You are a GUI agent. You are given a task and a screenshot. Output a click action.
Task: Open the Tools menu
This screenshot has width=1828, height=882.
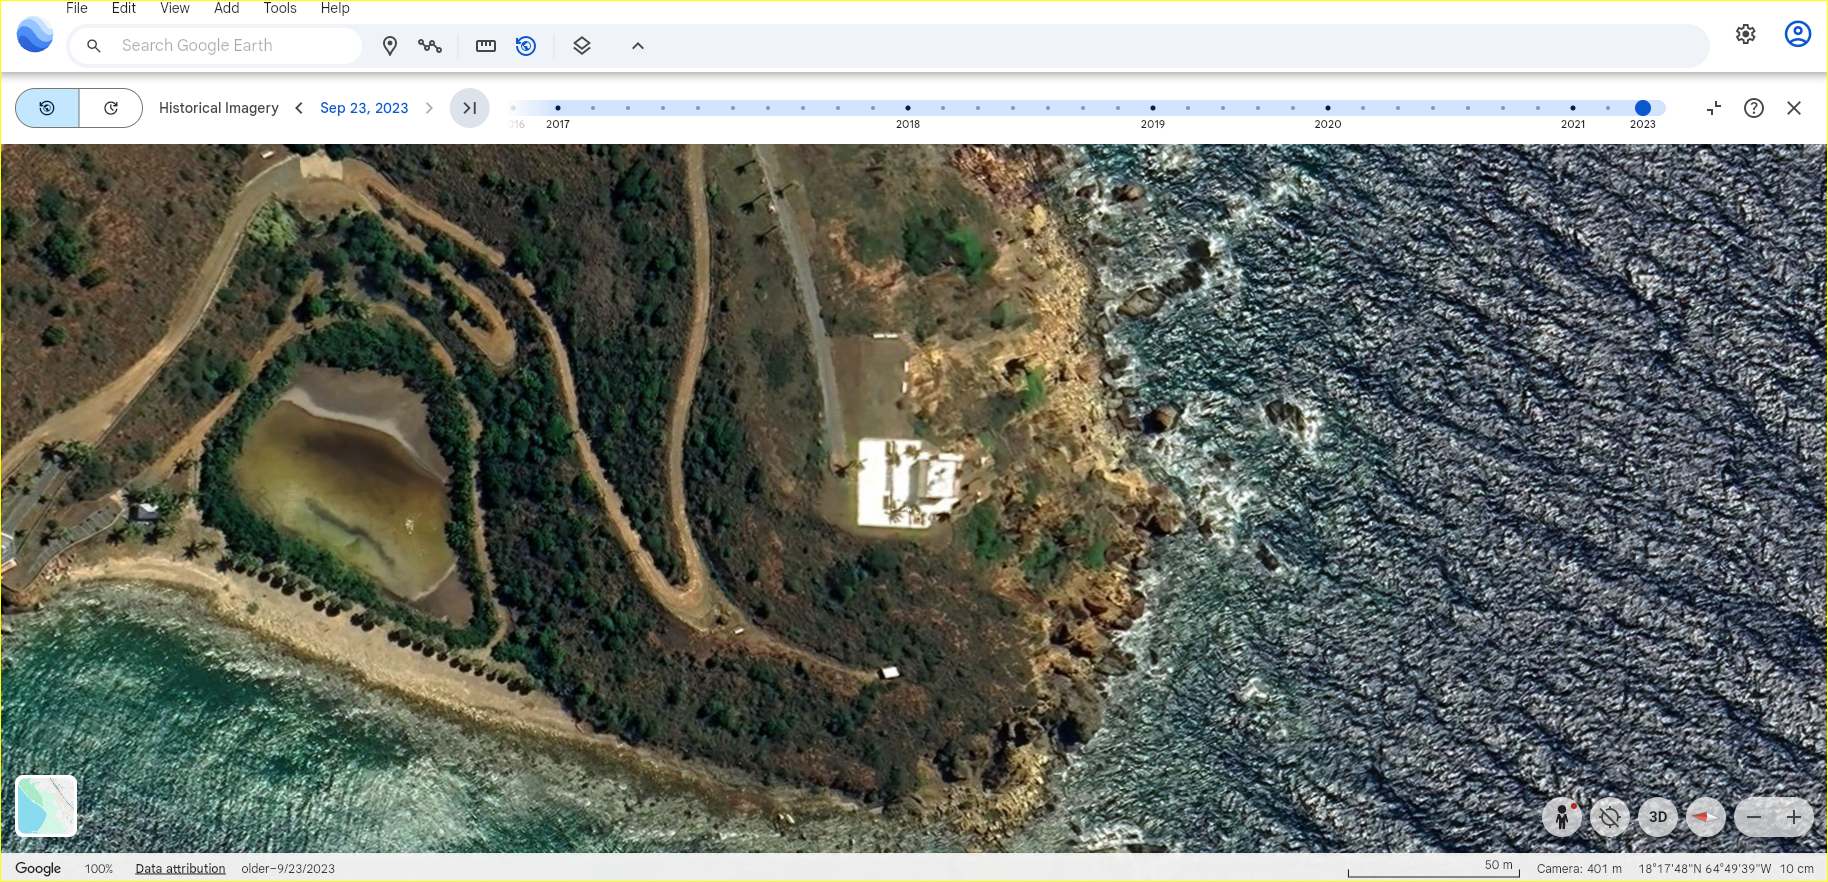(x=280, y=8)
